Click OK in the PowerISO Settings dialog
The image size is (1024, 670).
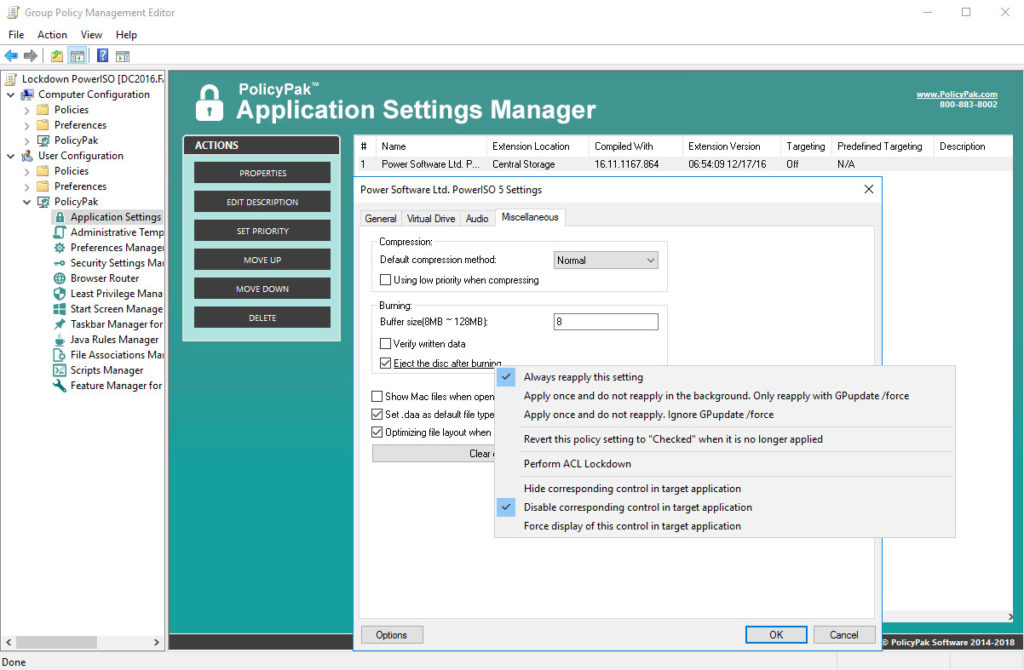click(776, 635)
